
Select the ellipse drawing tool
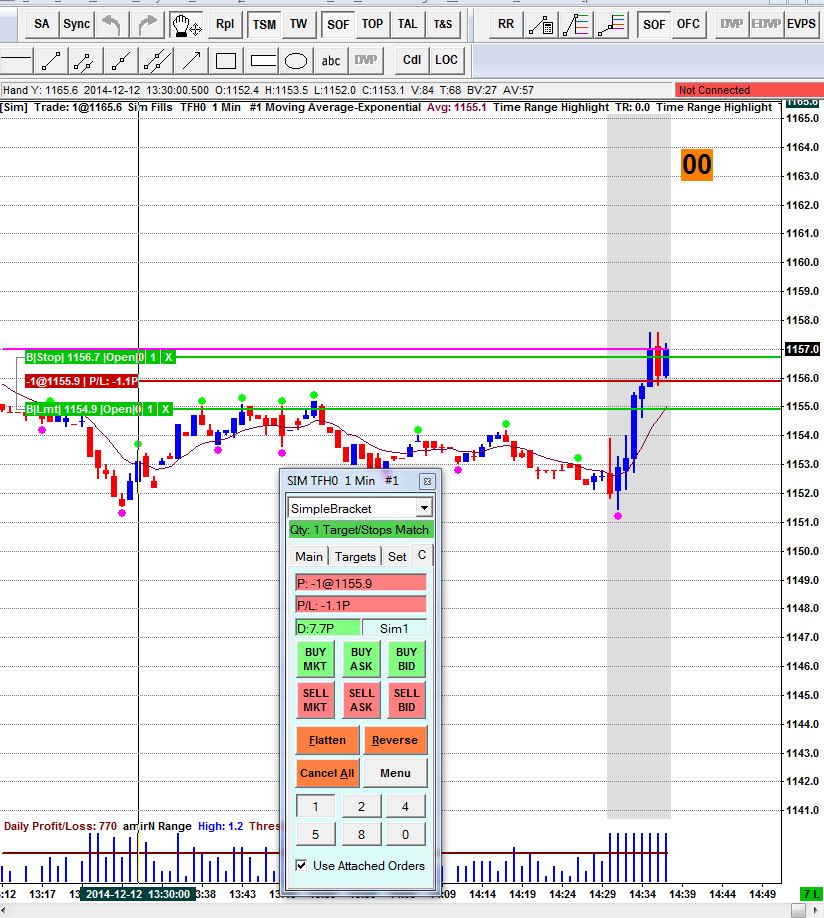[x=296, y=60]
